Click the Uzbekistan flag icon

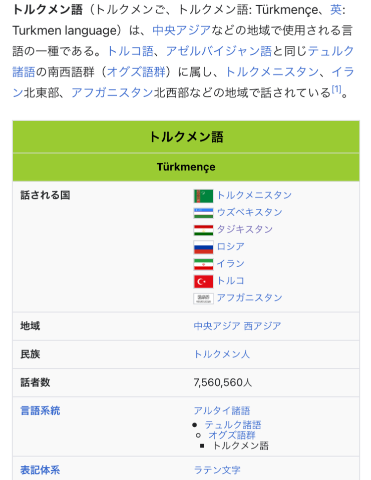tap(203, 213)
